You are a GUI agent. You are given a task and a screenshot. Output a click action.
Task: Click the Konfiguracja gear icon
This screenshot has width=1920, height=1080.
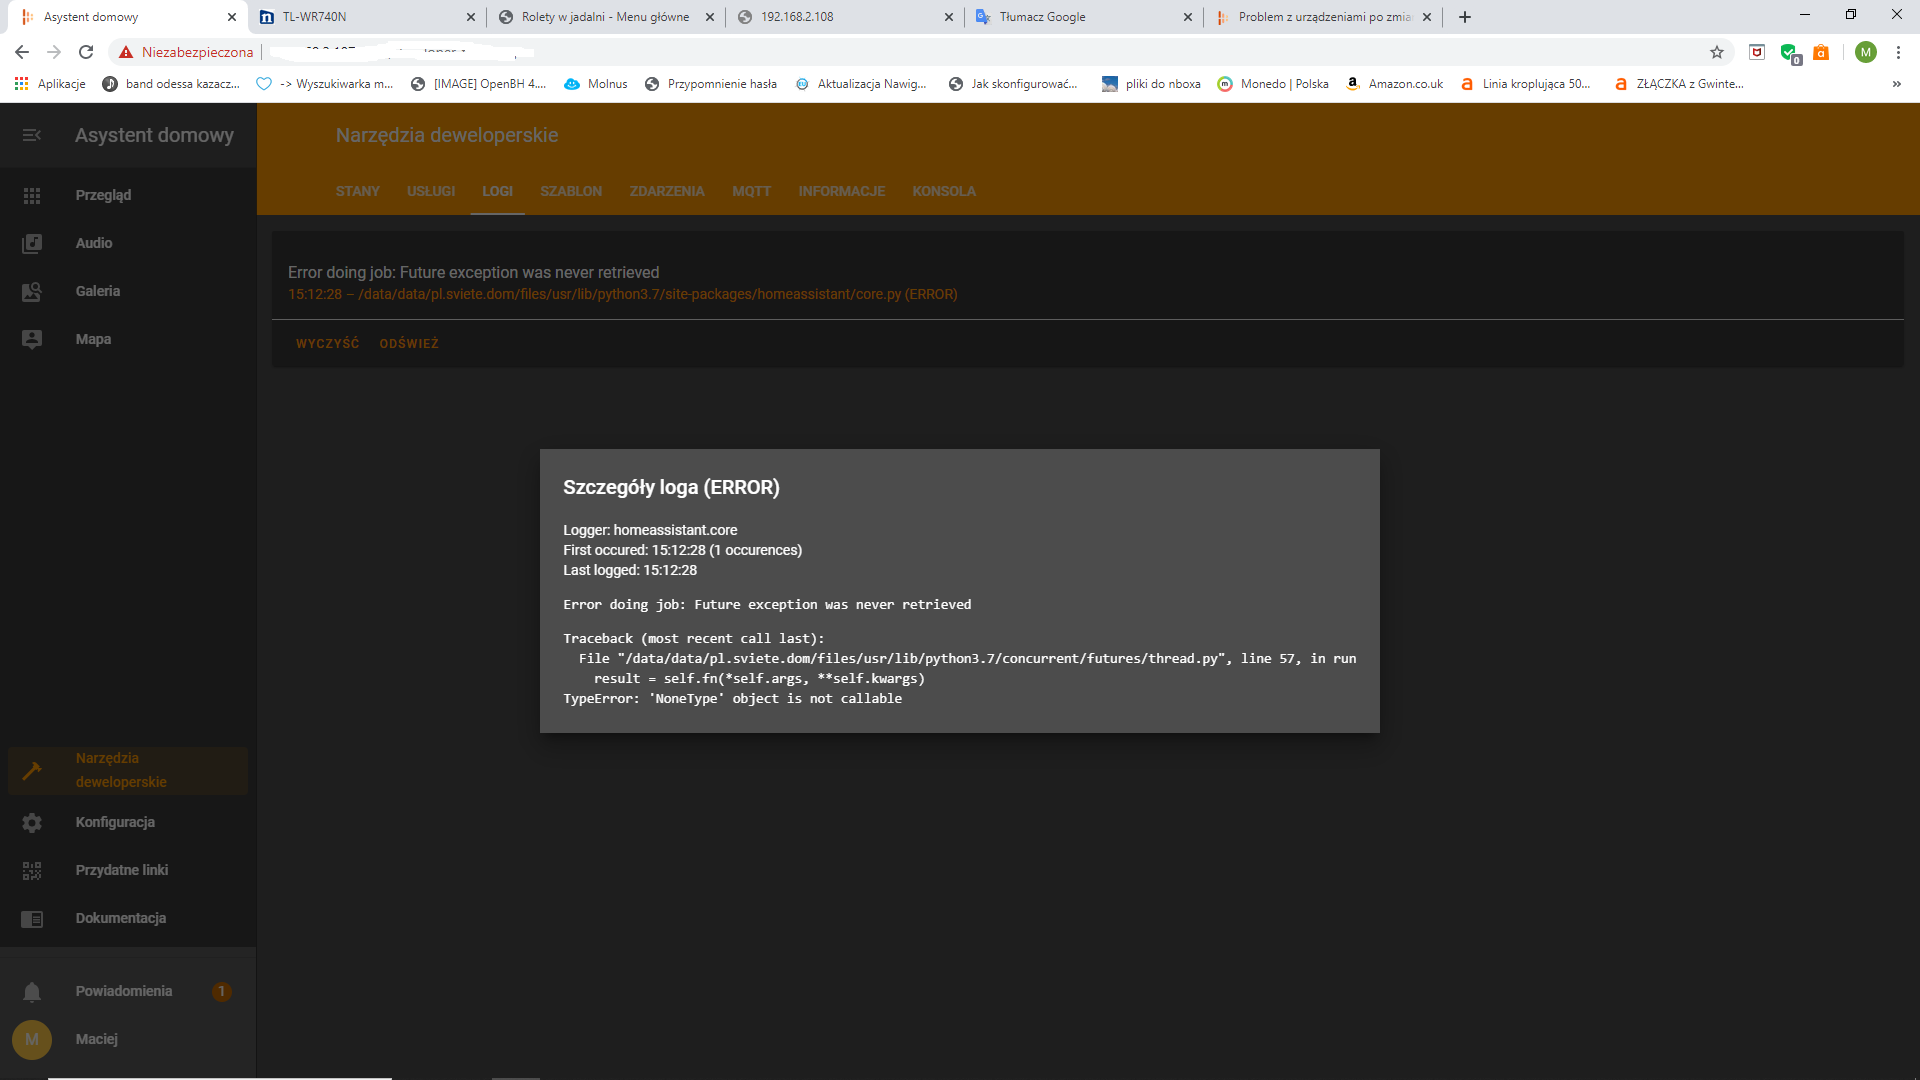[x=32, y=822]
